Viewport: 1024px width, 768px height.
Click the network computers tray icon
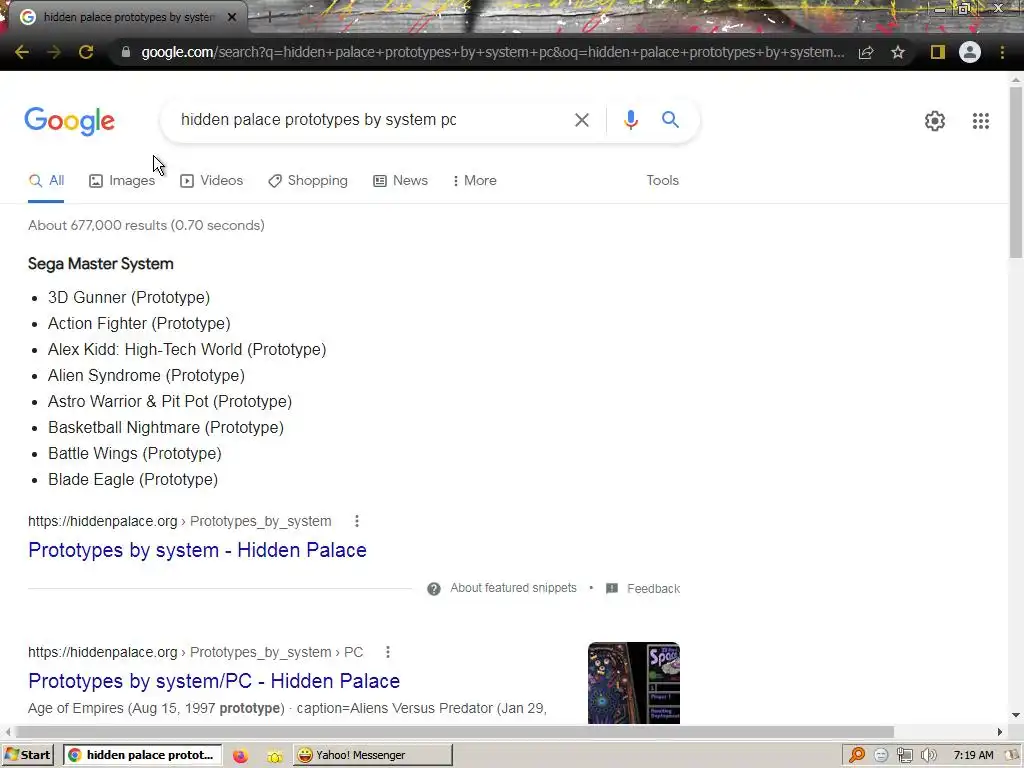click(x=904, y=755)
